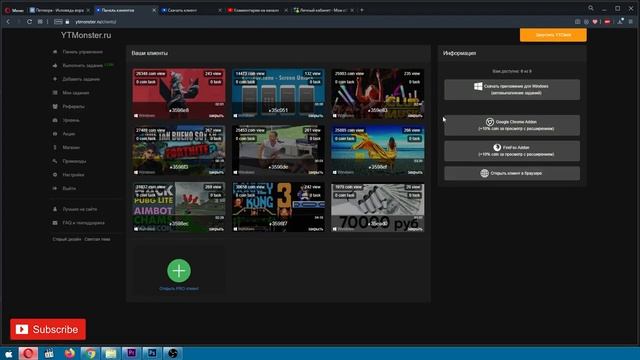
Task: Click the Google Chrome Addon button
Action: click(512, 125)
